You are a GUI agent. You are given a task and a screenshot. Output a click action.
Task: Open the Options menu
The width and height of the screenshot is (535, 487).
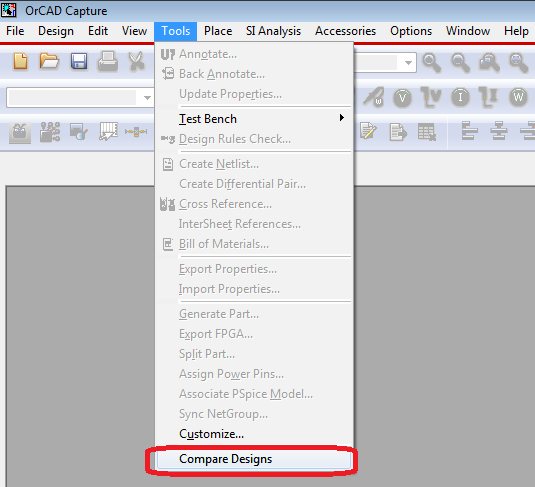click(411, 31)
